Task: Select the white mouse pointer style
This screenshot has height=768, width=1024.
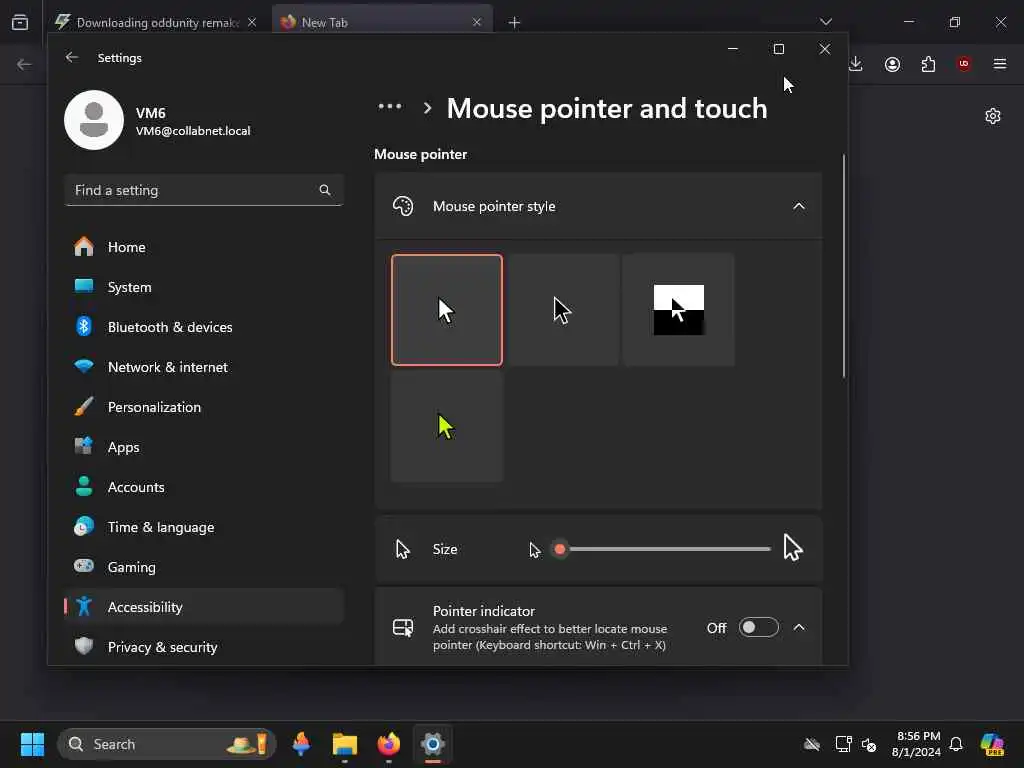Action: (447, 310)
